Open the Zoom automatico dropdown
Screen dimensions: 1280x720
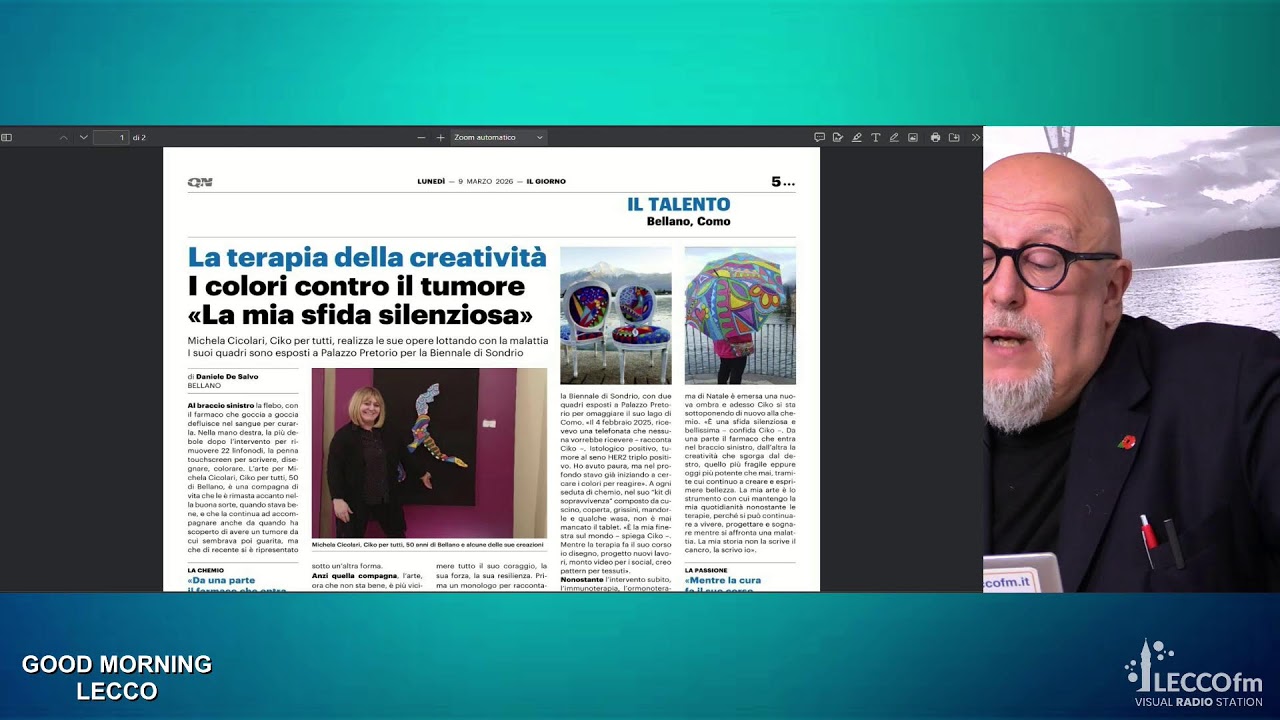coord(498,137)
